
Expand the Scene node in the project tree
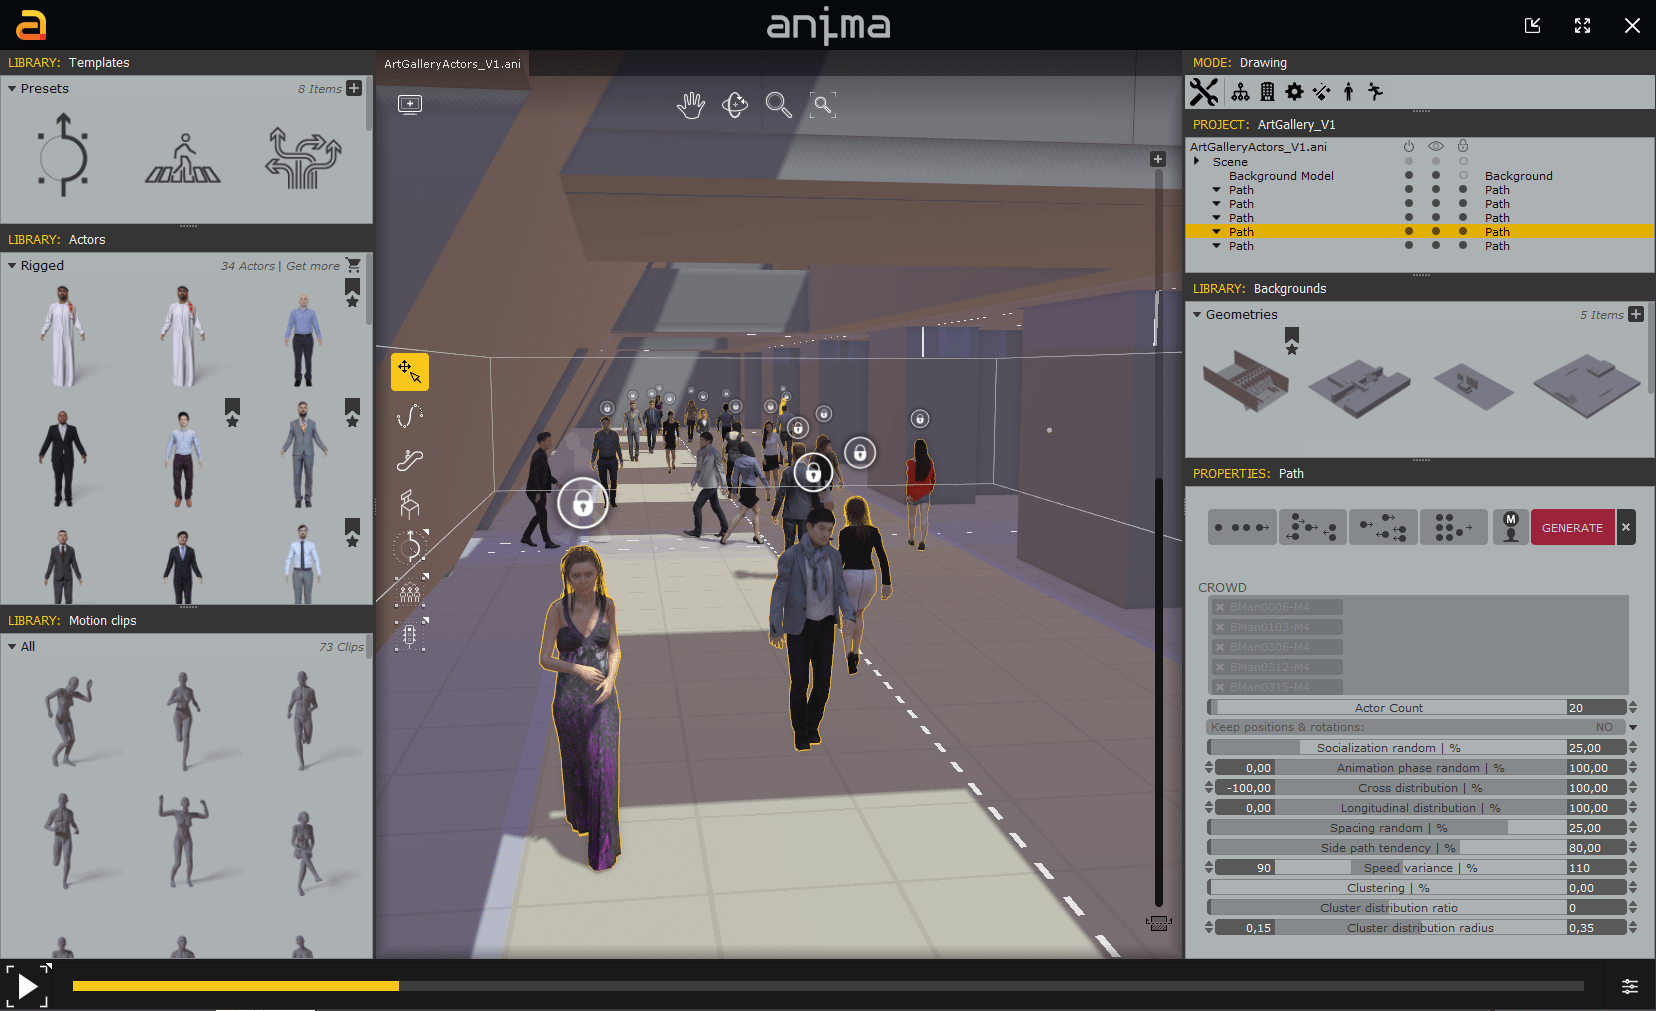(1197, 161)
